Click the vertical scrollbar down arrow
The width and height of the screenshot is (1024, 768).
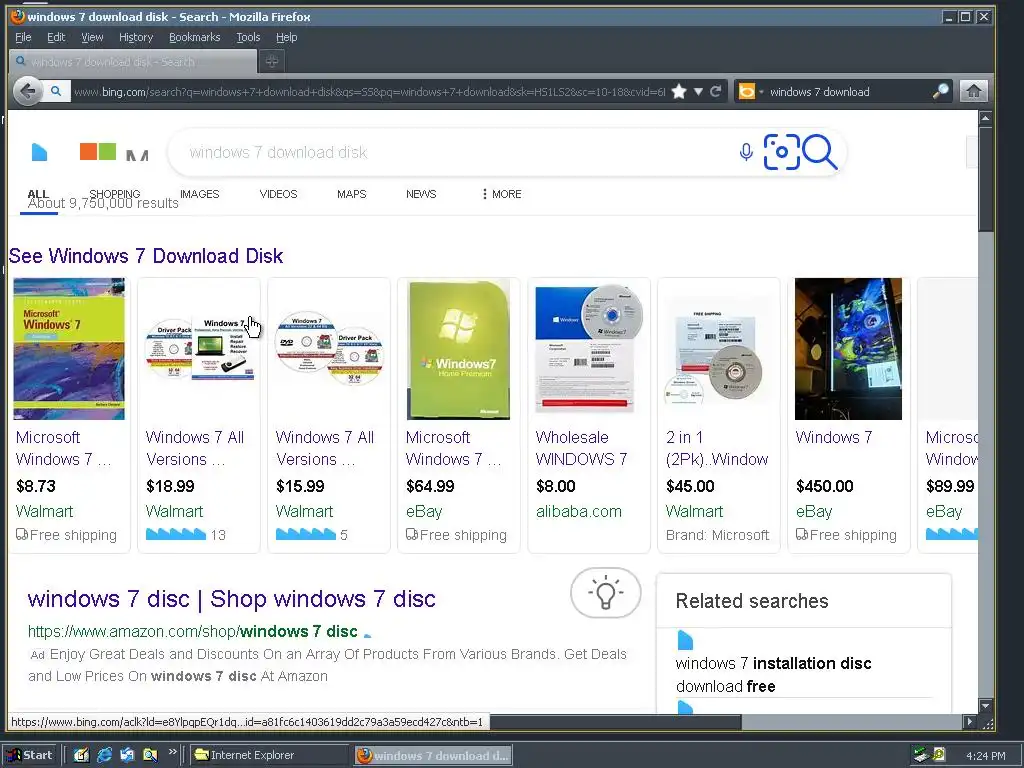click(985, 706)
